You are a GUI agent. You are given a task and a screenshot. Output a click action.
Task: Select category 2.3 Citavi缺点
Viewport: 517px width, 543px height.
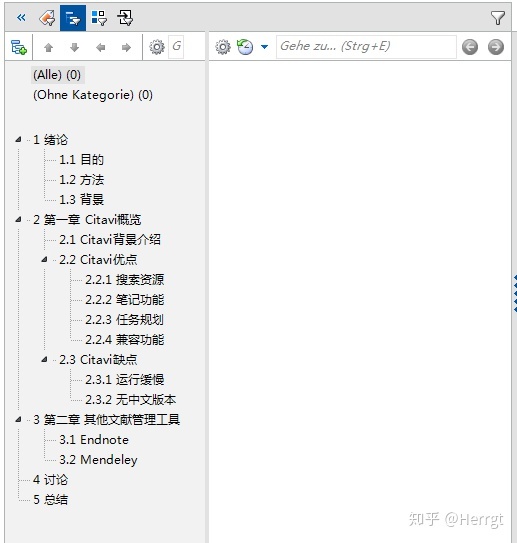pos(98,359)
